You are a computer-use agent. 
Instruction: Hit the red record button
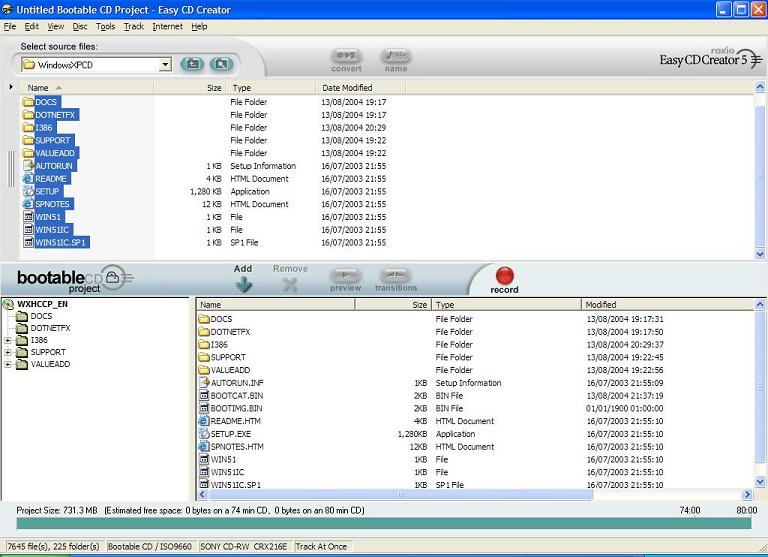click(x=504, y=275)
